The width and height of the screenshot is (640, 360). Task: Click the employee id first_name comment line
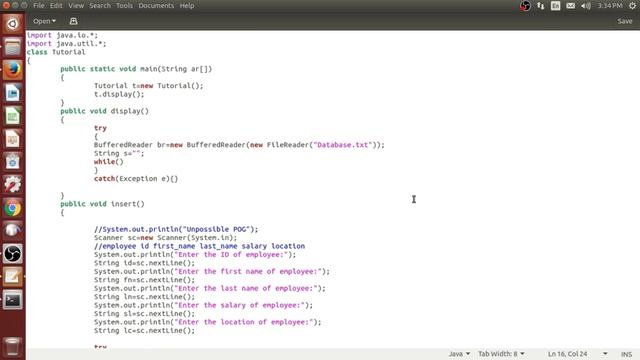pyautogui.click(x=199, y=246)
